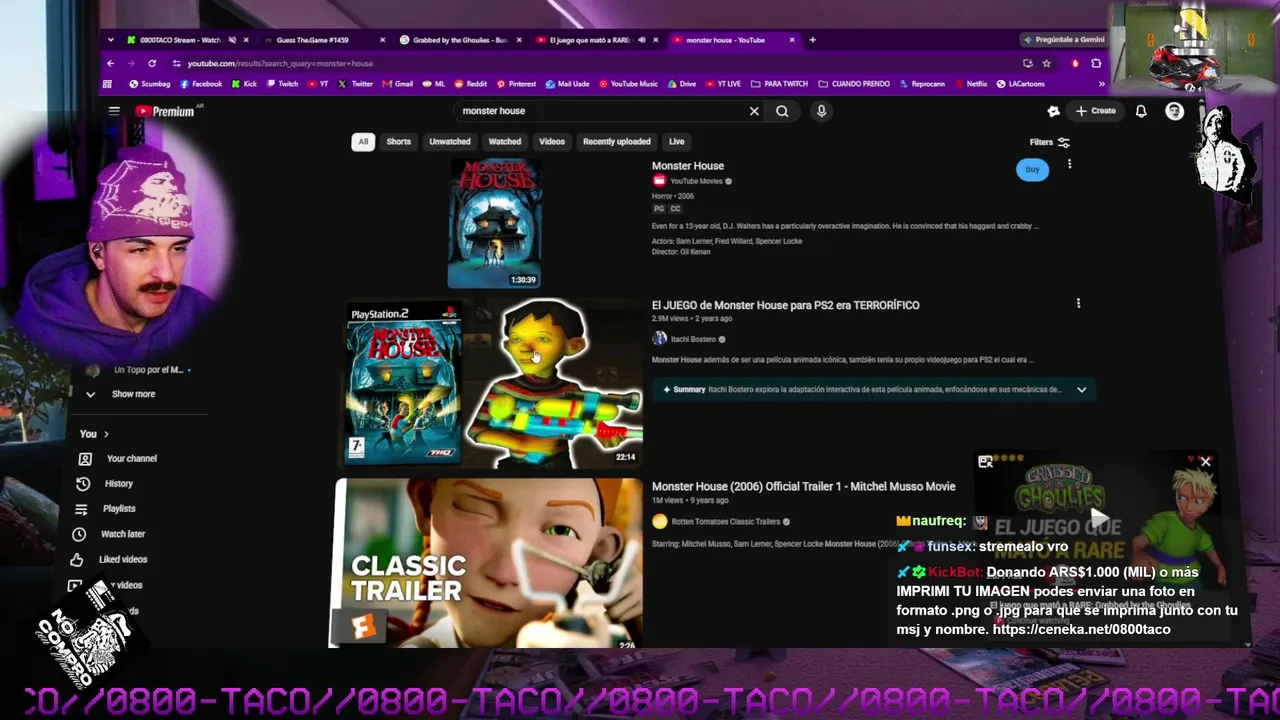Open the YouTube Movies channel link
The height and width of the screenshot is (720, 1280).
click(696, 181)
